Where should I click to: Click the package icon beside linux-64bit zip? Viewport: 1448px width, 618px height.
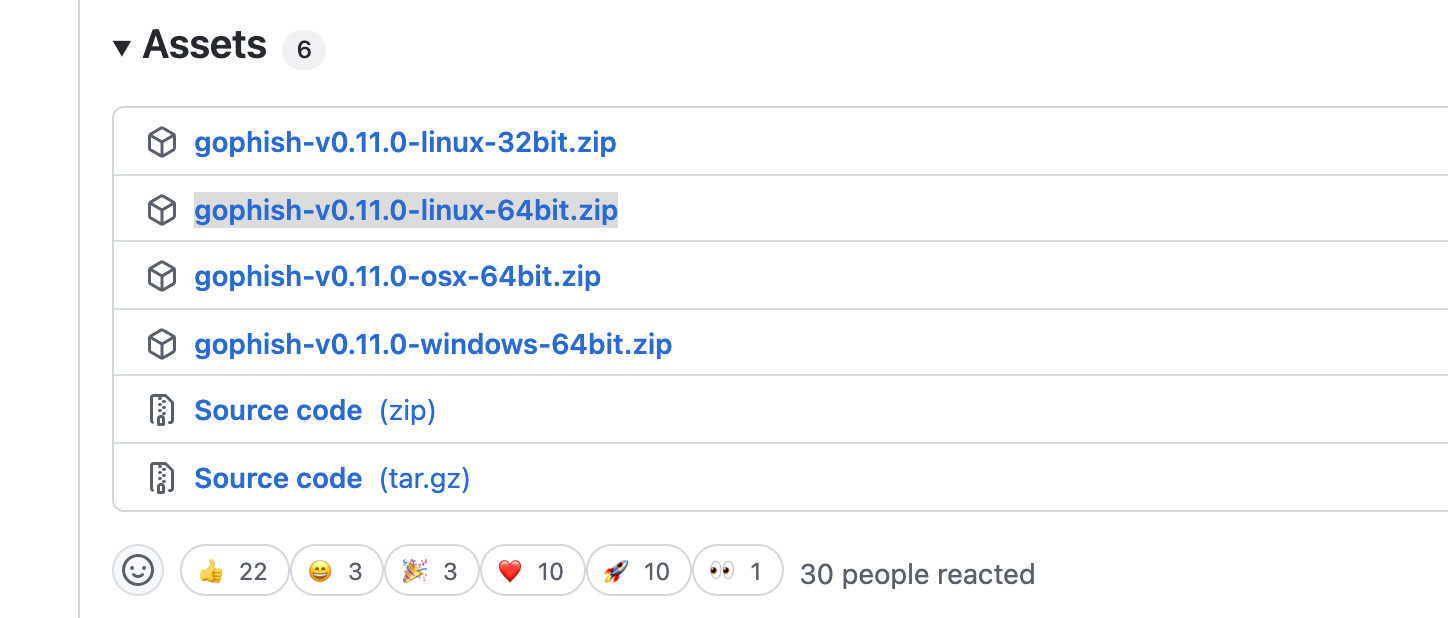(162, 210)
